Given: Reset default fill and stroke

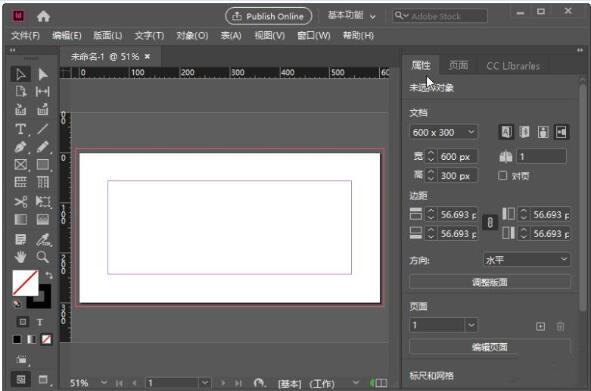Looking at the screenshot, I should tap(17, 304).
